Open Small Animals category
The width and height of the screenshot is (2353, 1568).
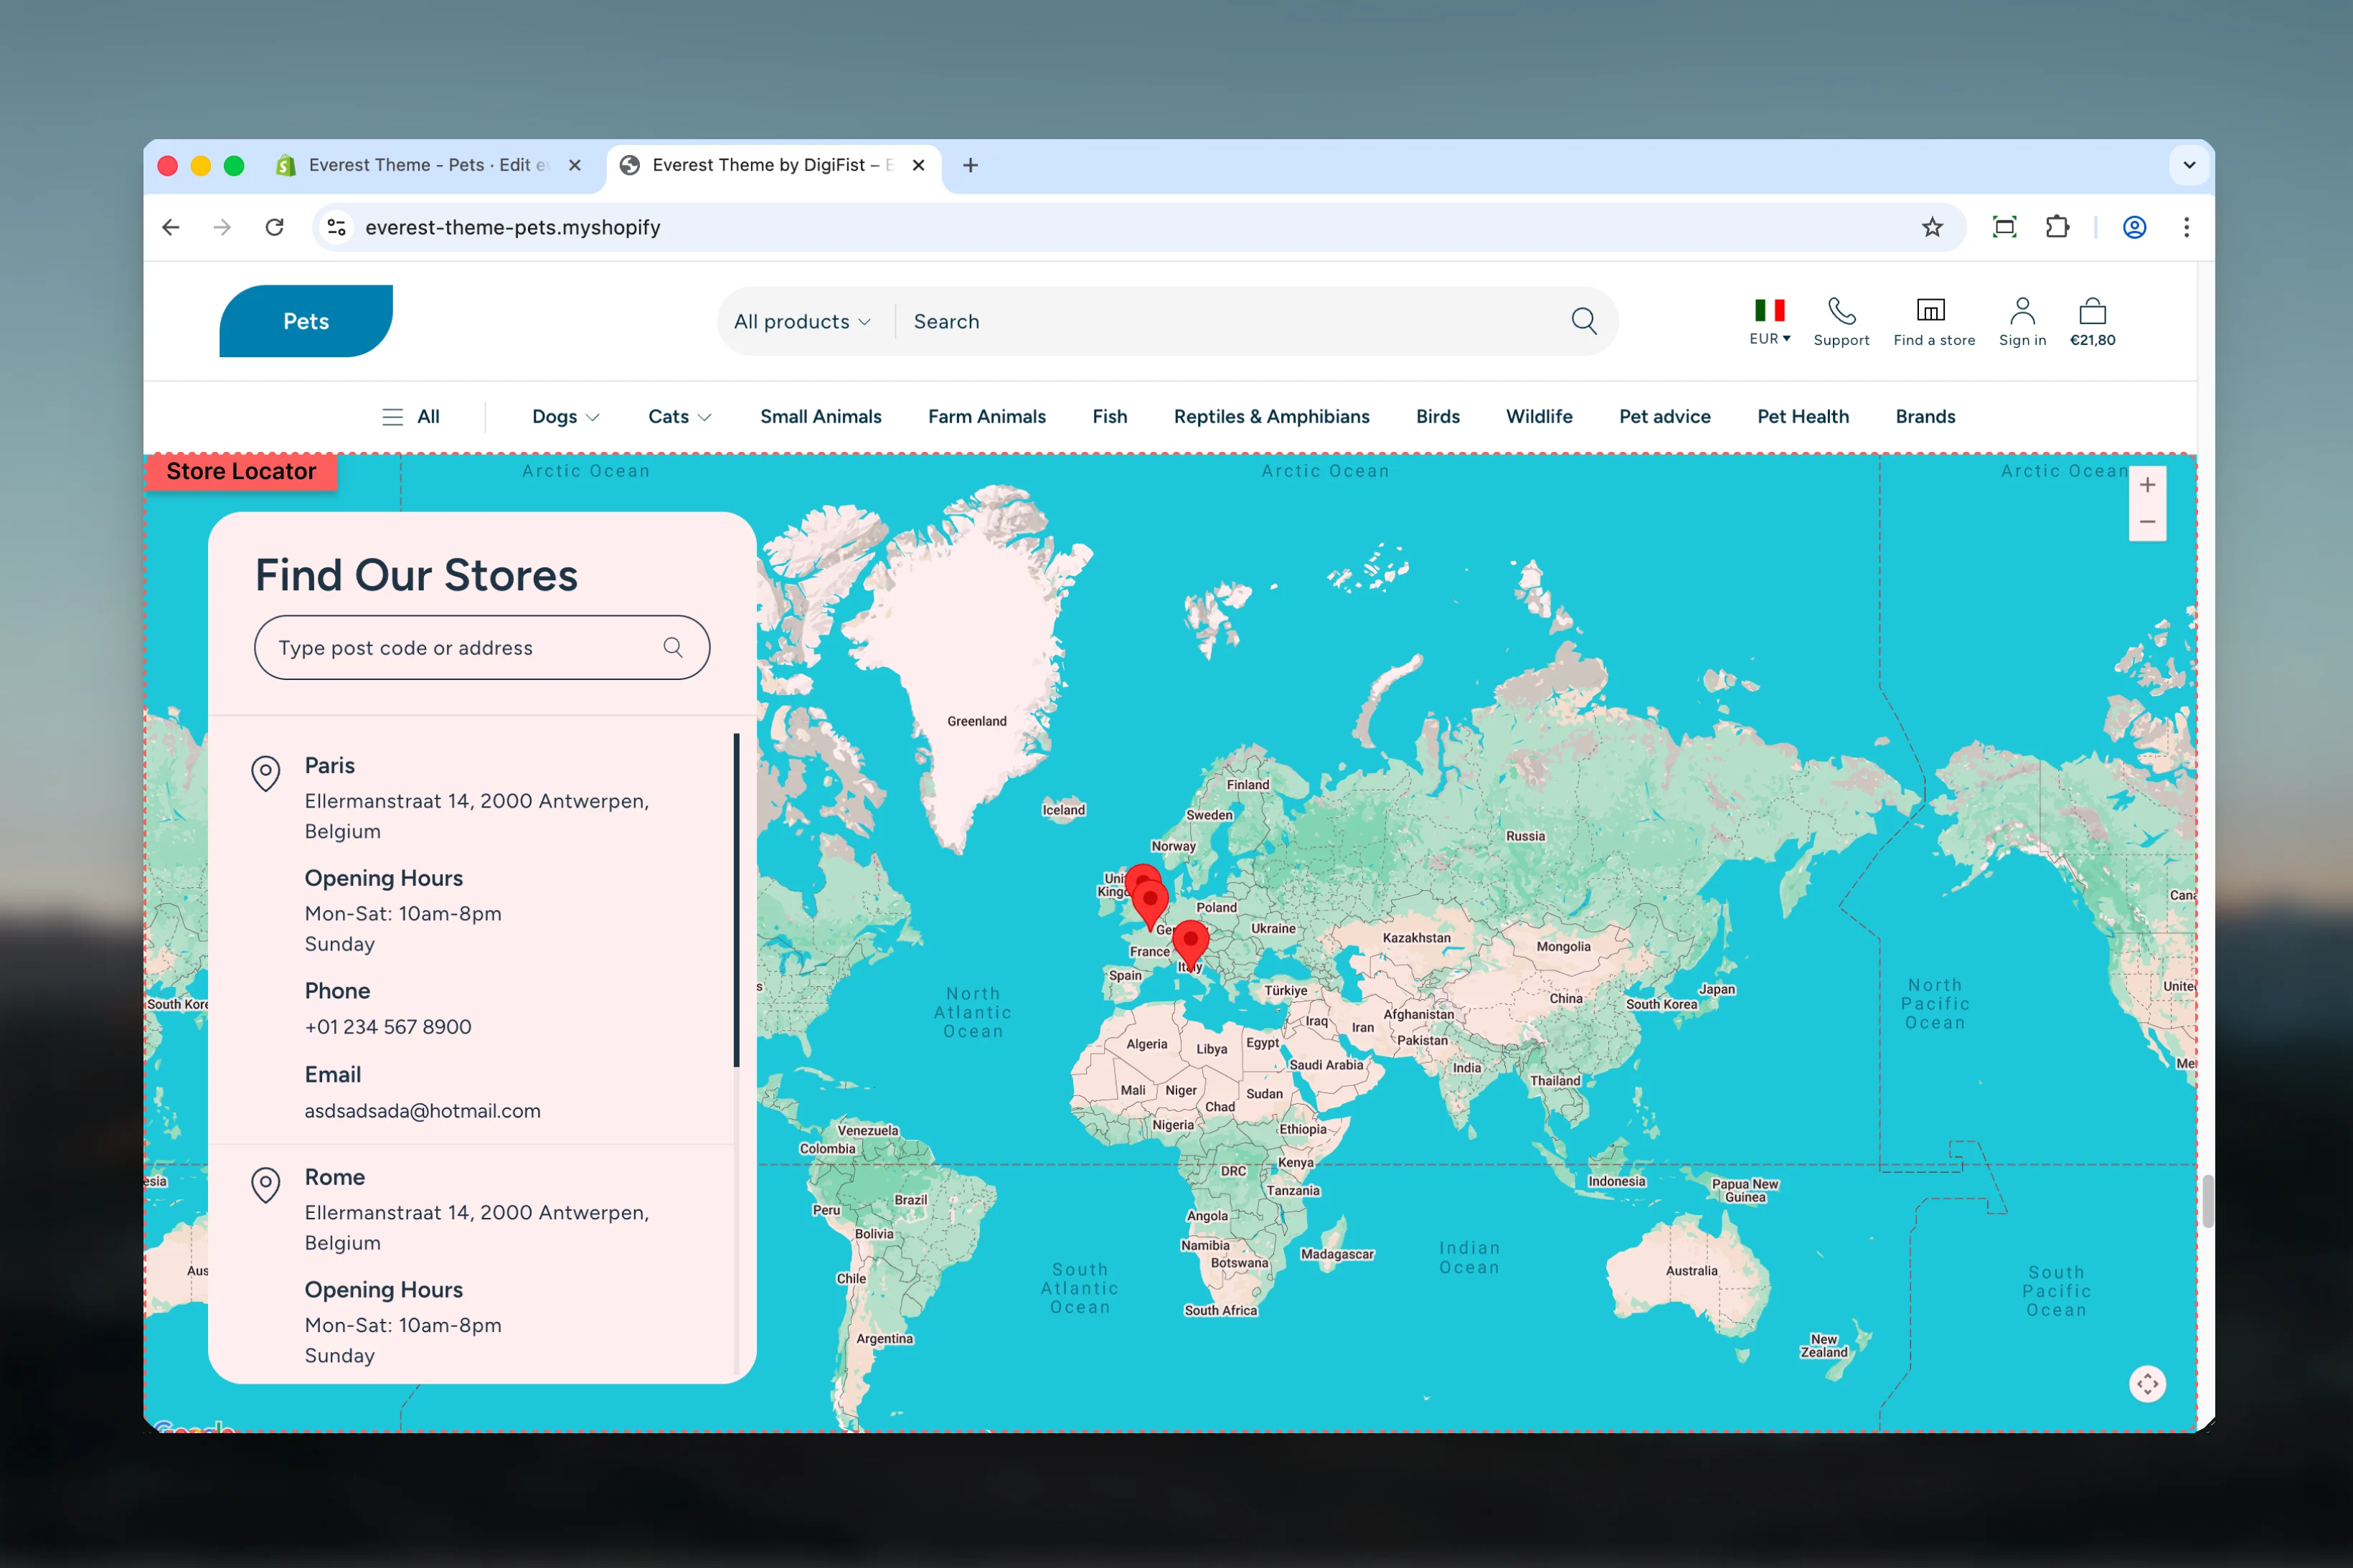tap(821, 417)
